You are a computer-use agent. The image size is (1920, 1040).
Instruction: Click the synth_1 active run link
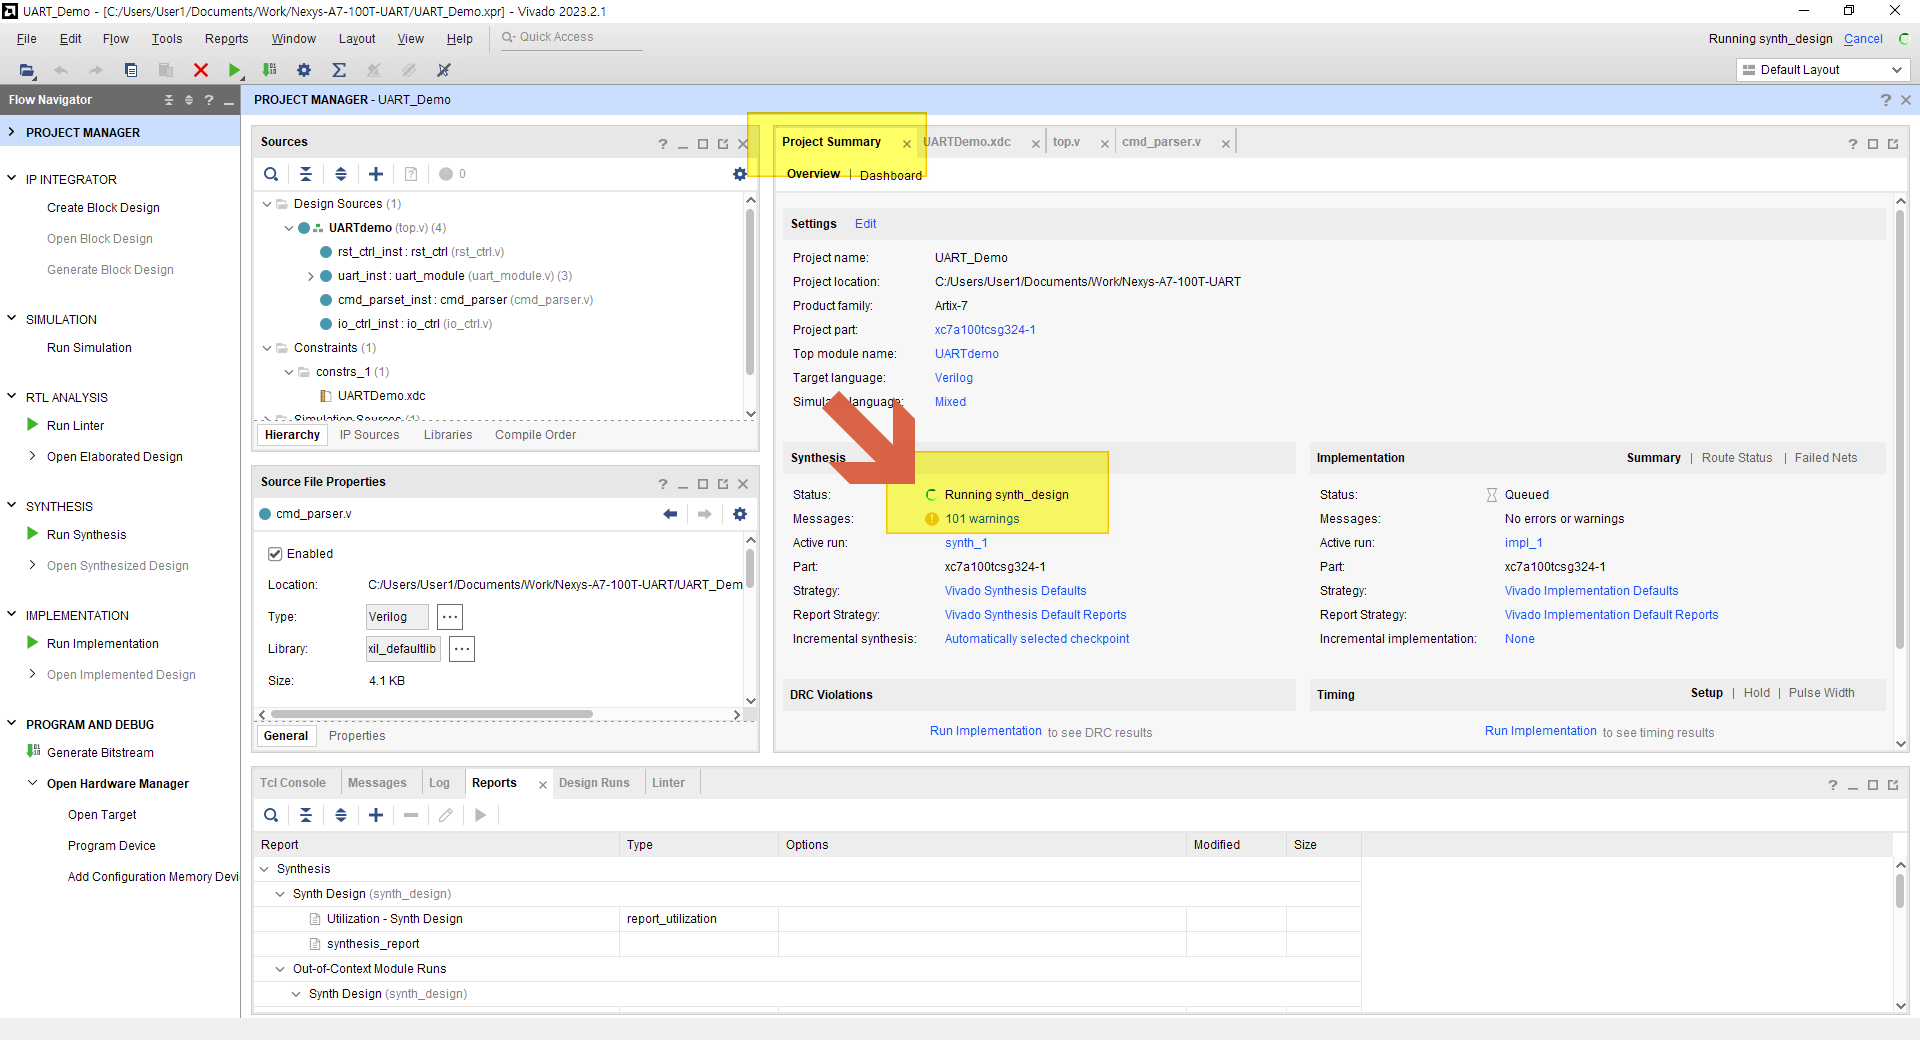click(966, 543)
